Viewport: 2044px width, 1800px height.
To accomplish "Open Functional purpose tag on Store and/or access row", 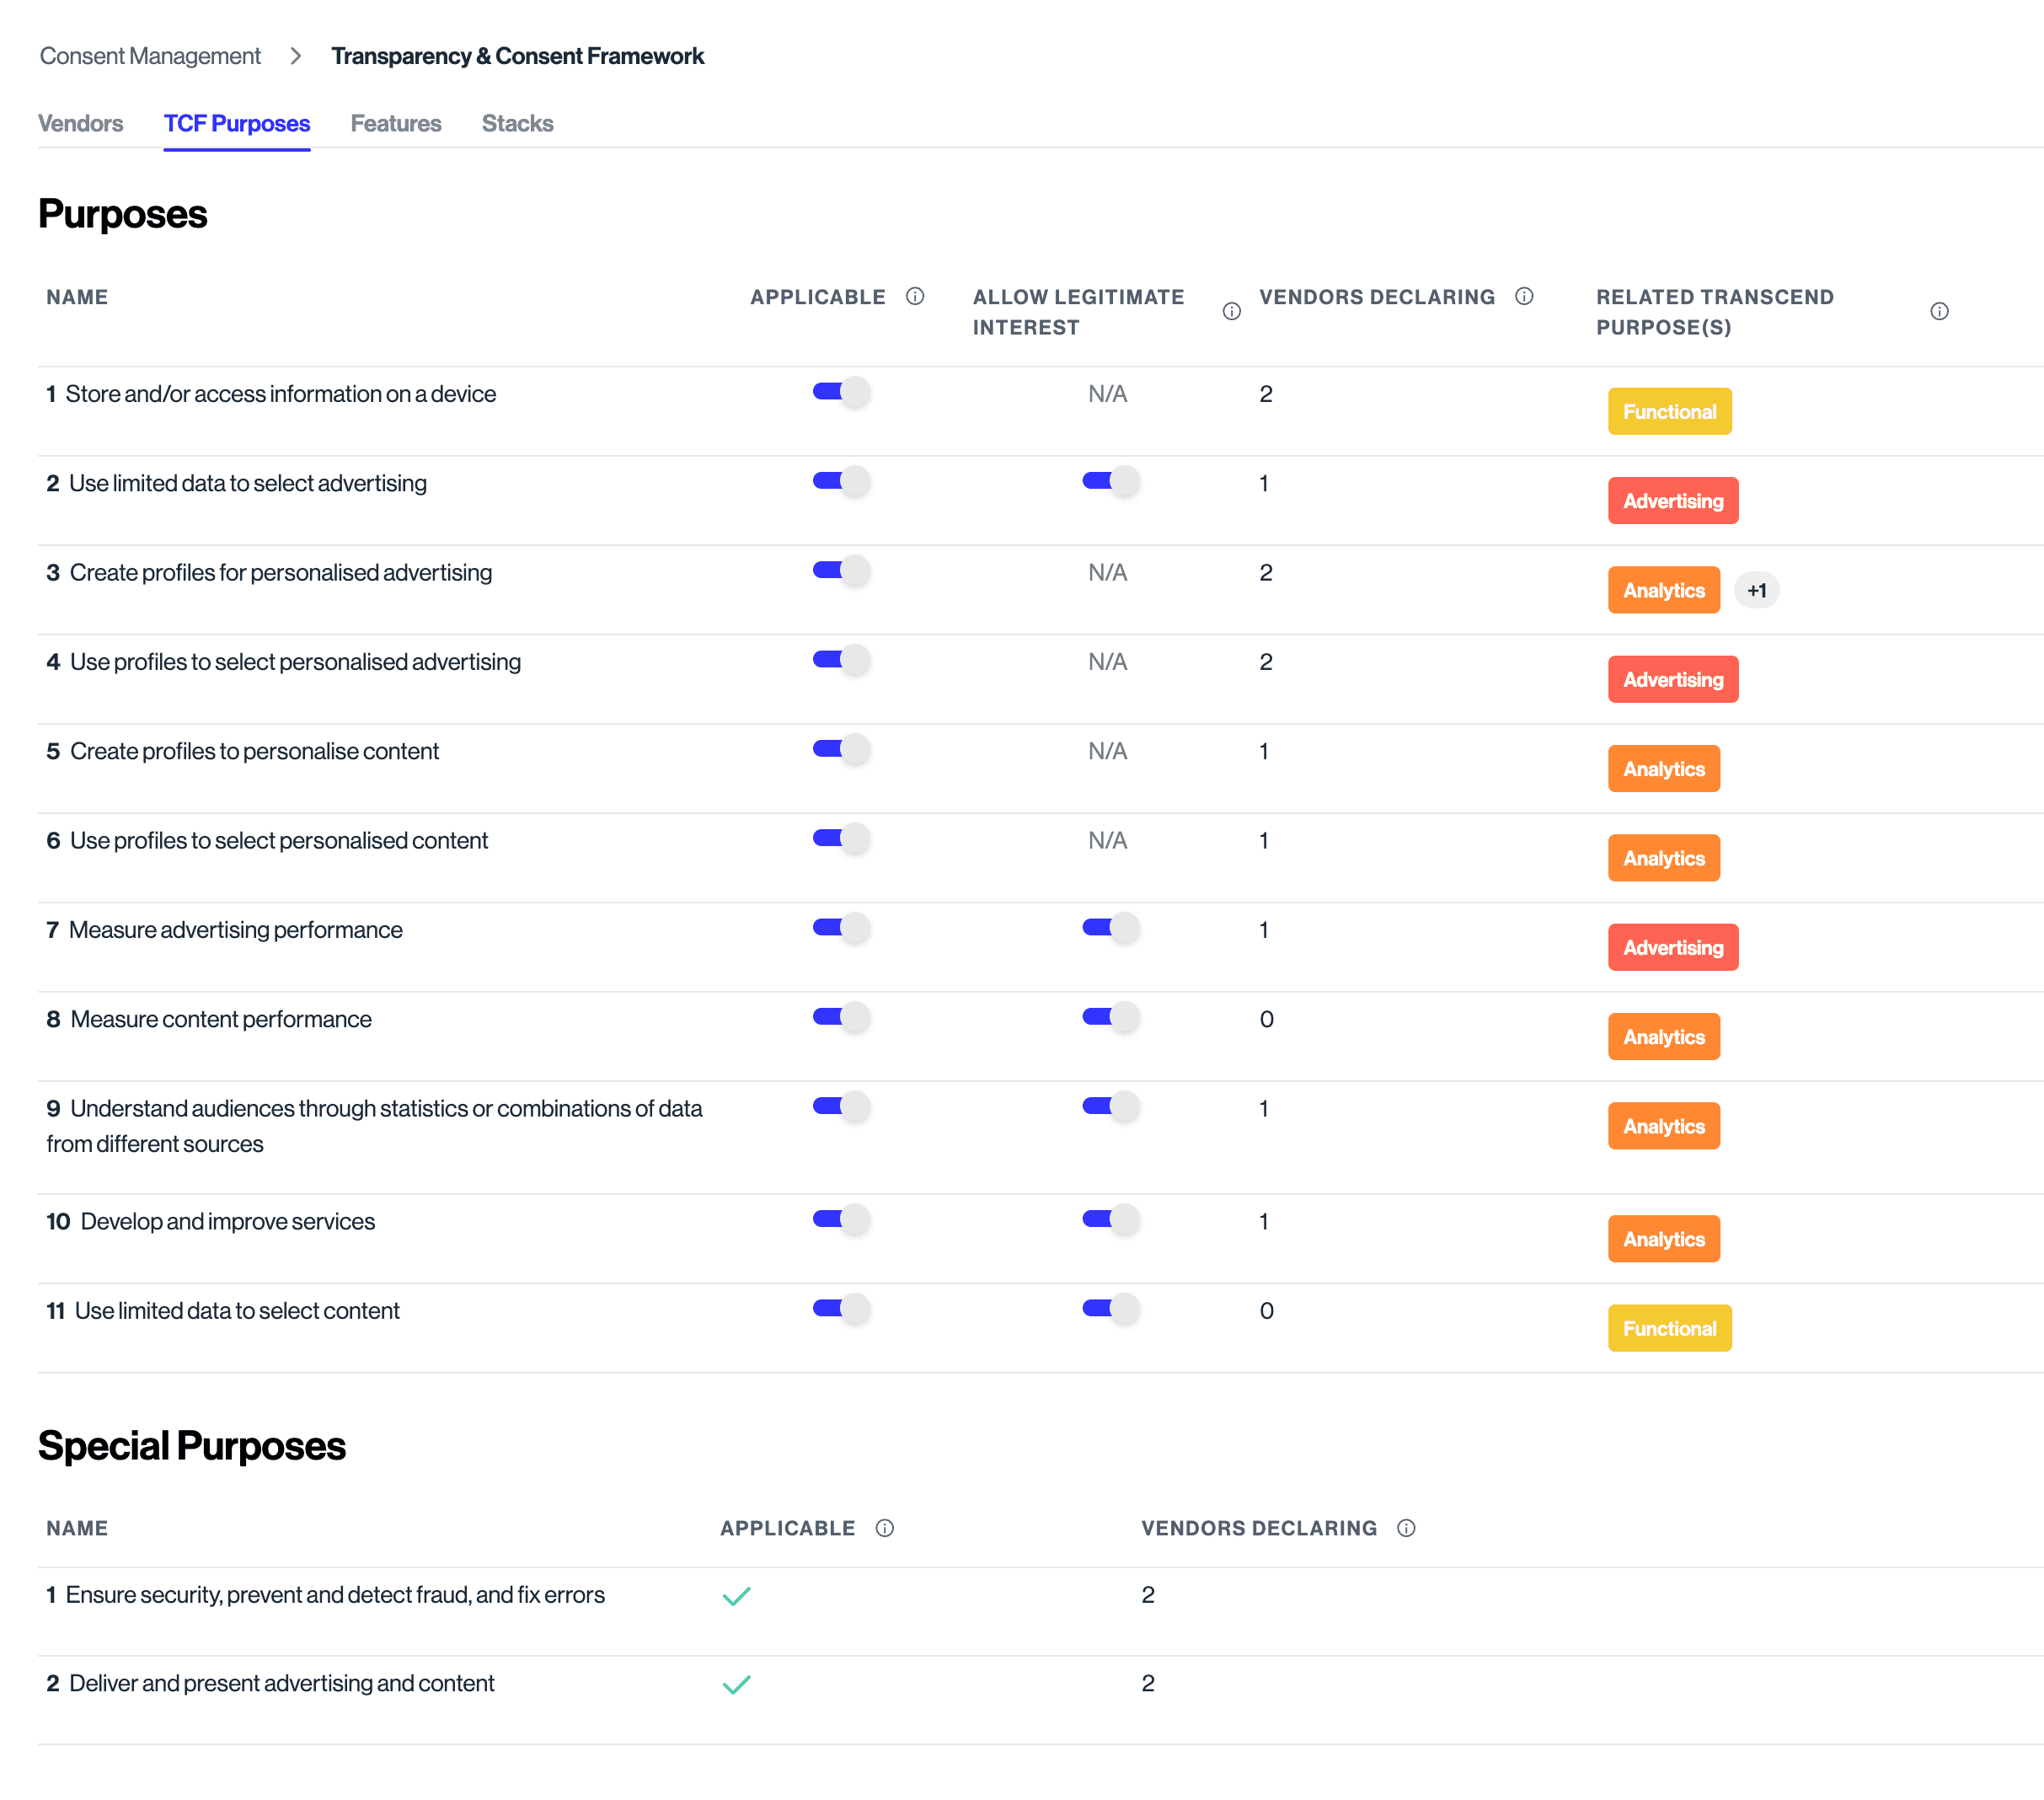I will 1668,412.
